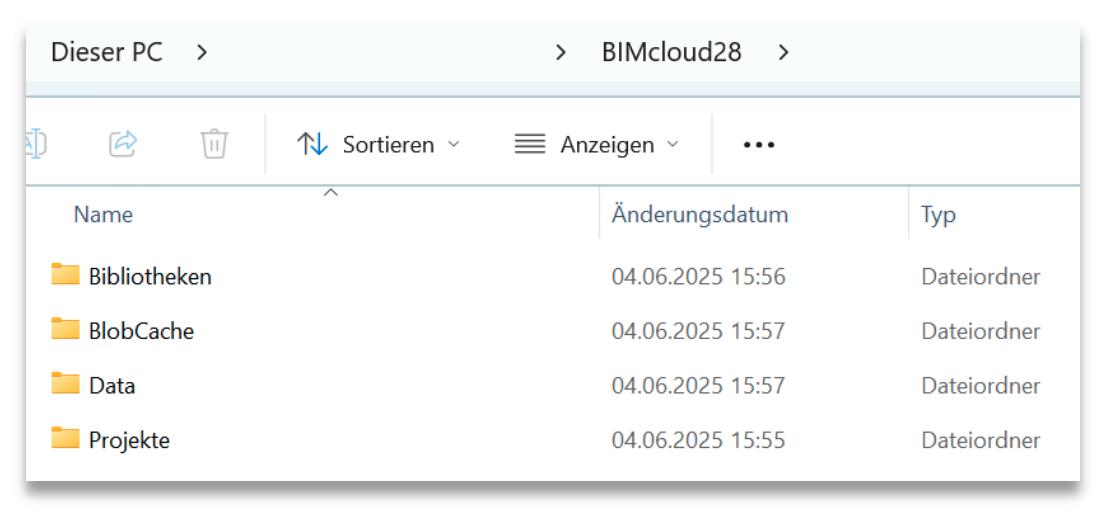Click the Data folder name
This screenshot has width=1114, height=514.
pos(112,386)
